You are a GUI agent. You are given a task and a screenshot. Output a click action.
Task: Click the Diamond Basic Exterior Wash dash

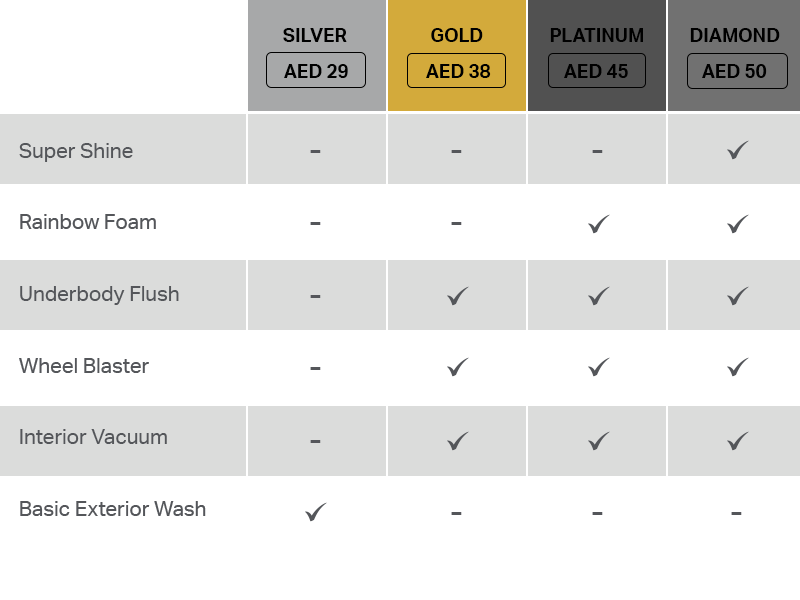736,513
